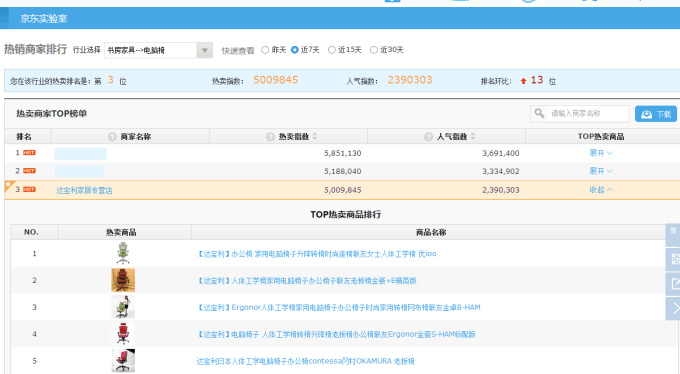Open product 5 link with contessa OKAMURA
680x374 pixels.
[305, 361]
